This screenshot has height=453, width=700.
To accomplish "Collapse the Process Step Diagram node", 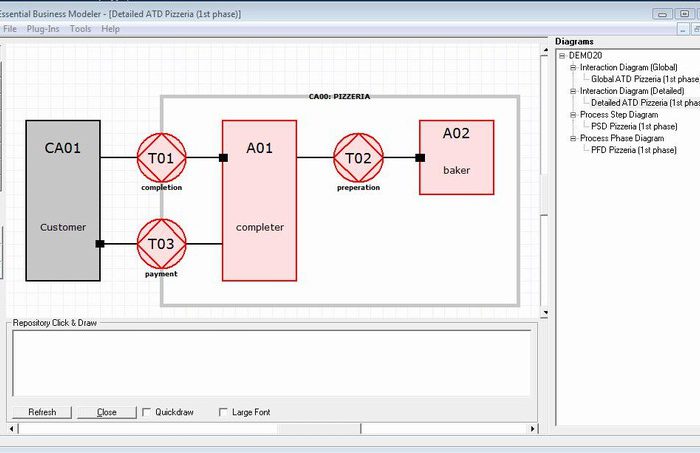I will 573,115.
